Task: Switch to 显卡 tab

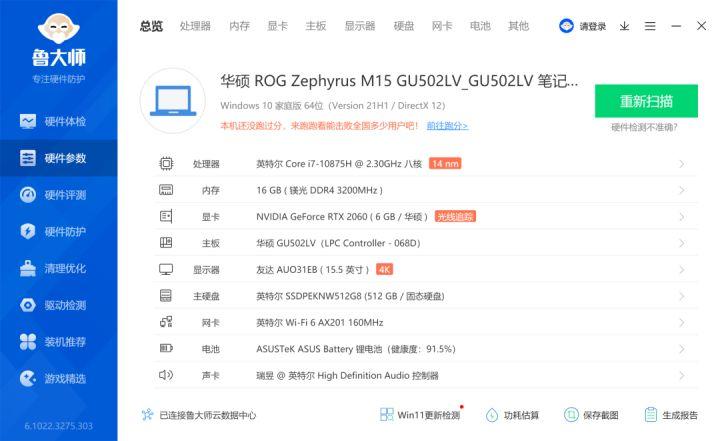Action: (277, 26)
